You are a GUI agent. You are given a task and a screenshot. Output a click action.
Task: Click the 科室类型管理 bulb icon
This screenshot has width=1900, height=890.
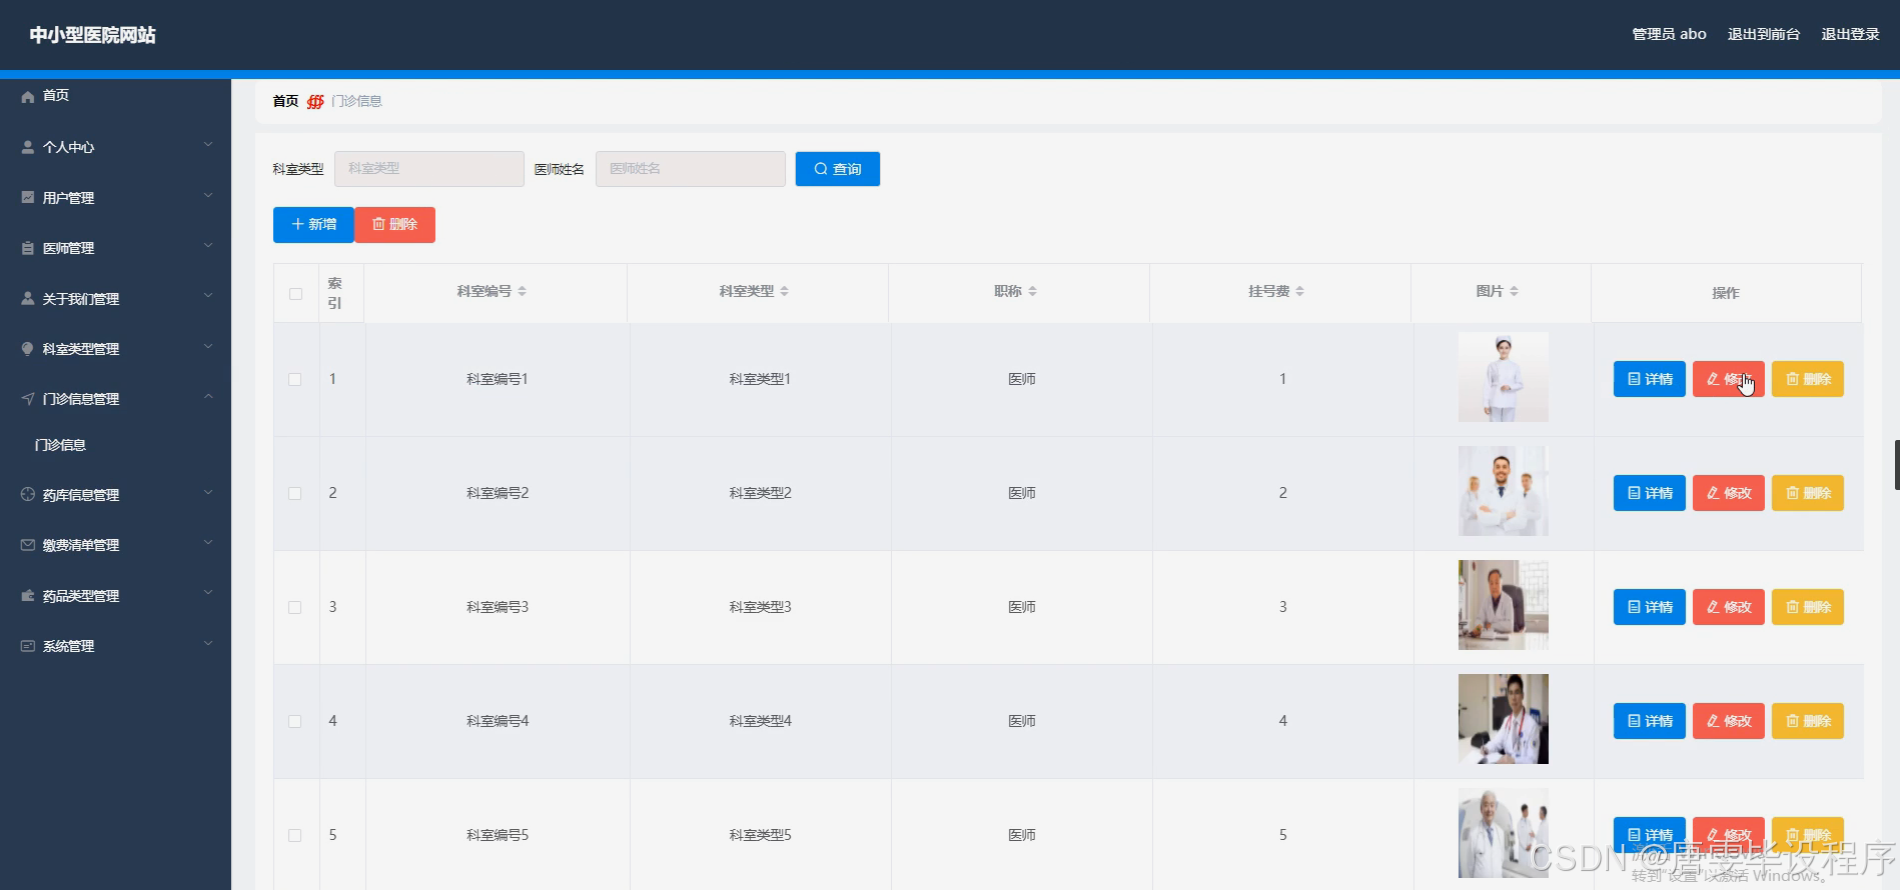tap(28, 348)
